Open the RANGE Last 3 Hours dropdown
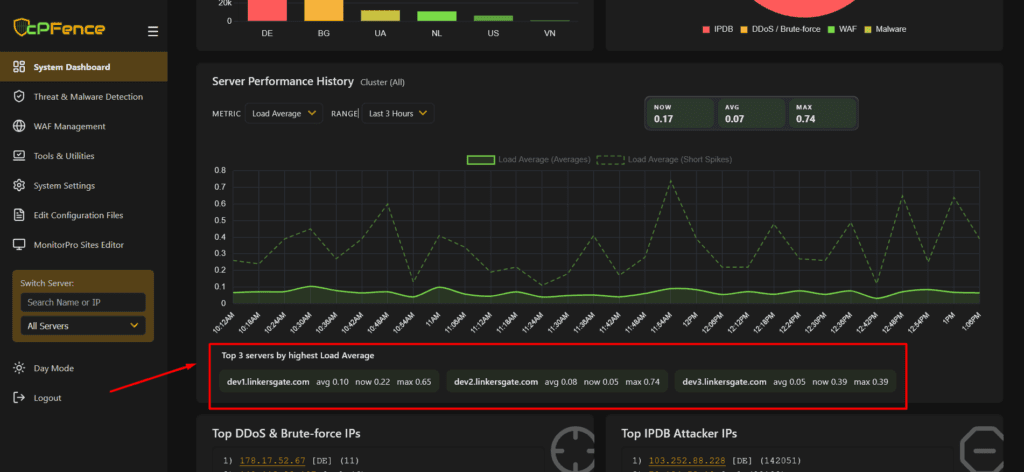This screenshot has height=472, width=1024. (x=397, y=114)
